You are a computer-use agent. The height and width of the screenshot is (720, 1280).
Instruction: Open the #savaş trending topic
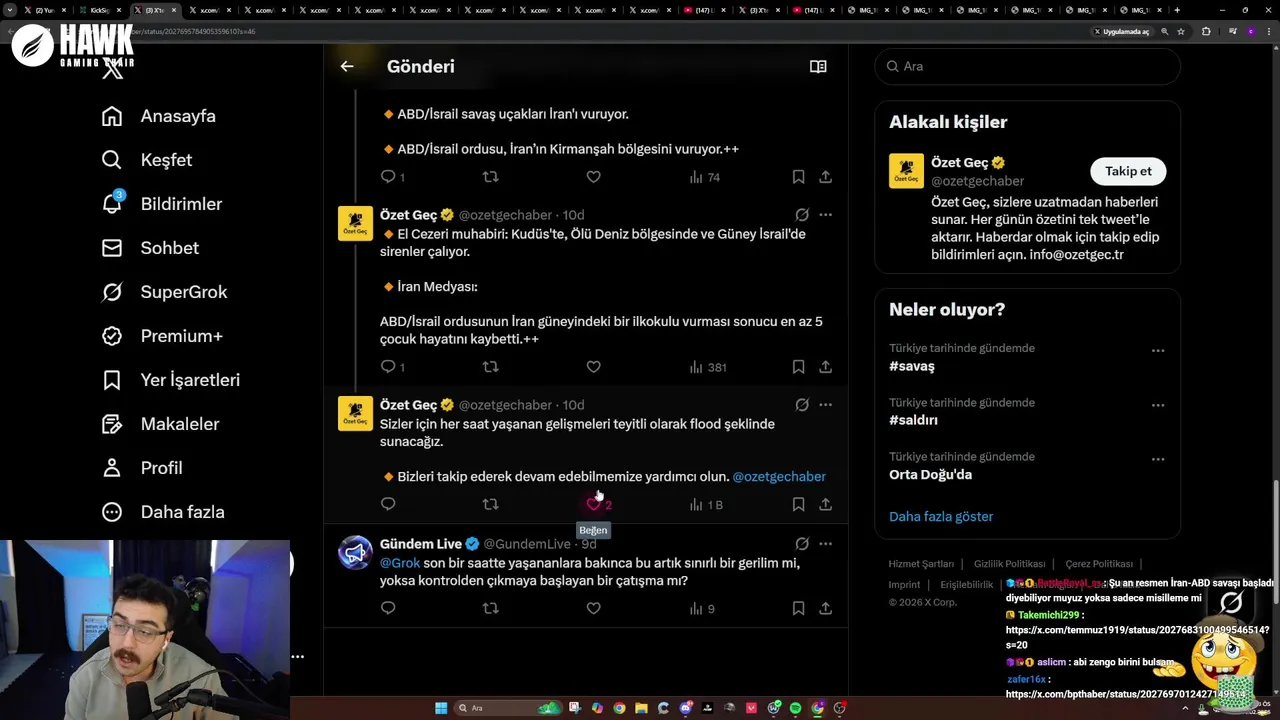(912, 366)
